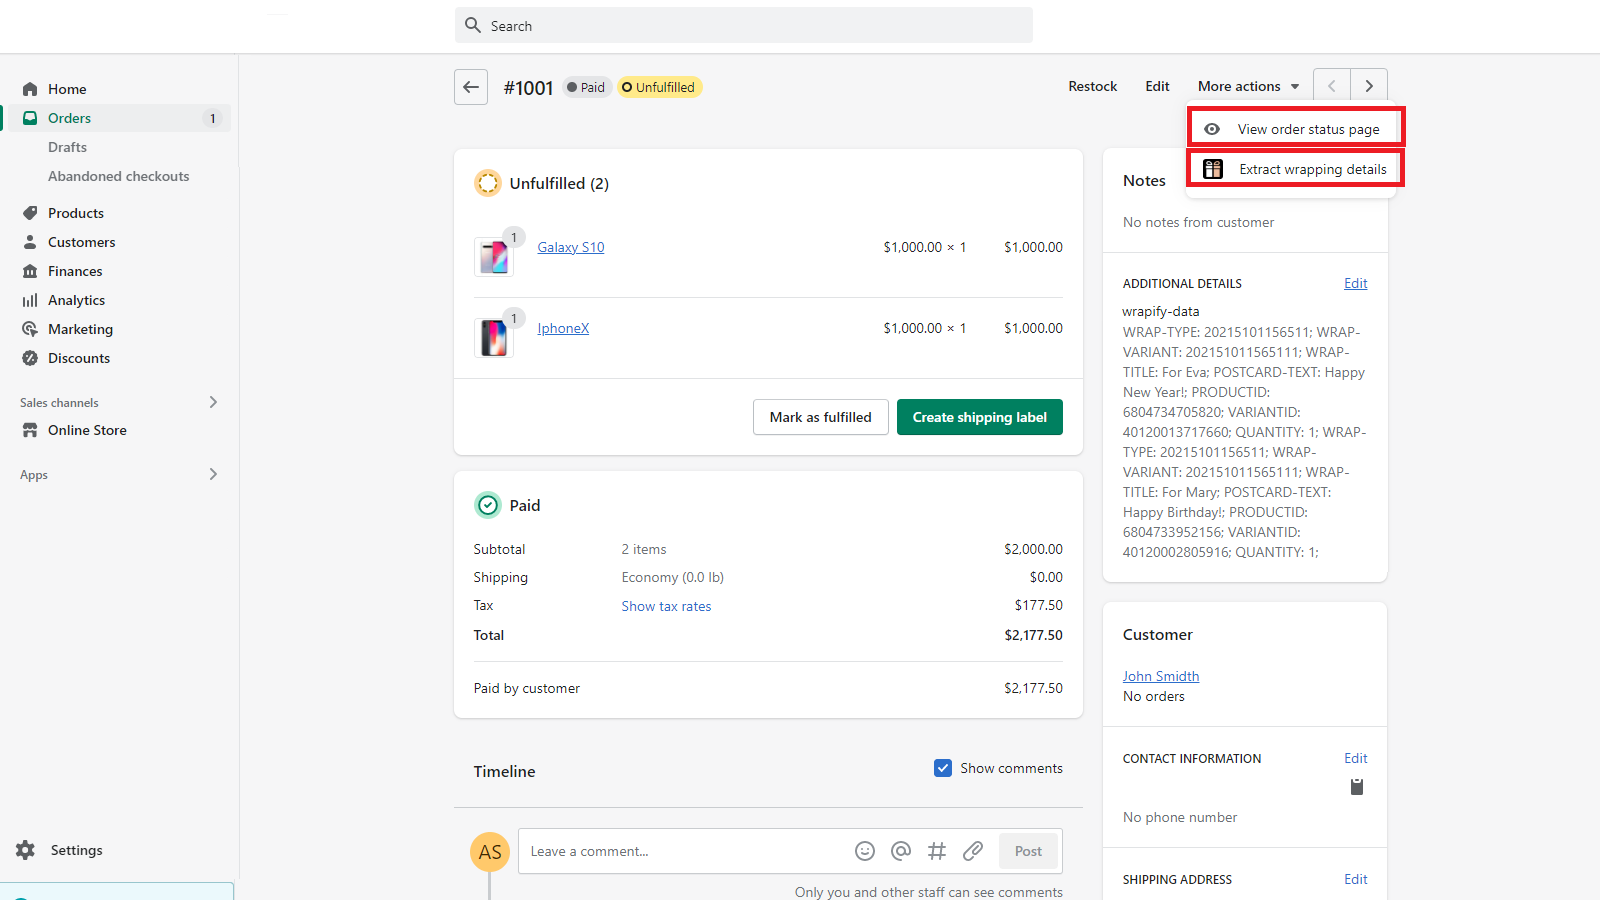Viewport: 1600px width, 900px height.
Task: Open Settings via the gear icon
Action: tap(26, 850)
